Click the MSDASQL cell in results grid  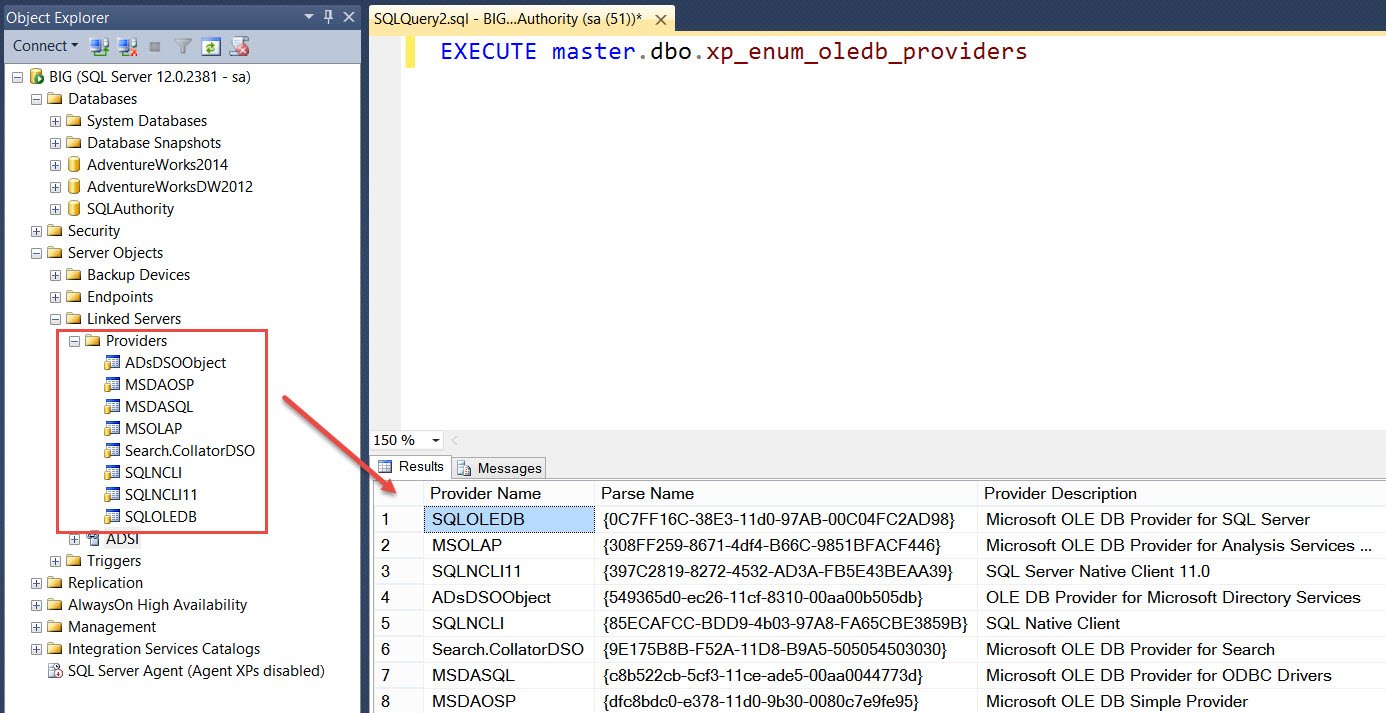(x=510, y=675)
